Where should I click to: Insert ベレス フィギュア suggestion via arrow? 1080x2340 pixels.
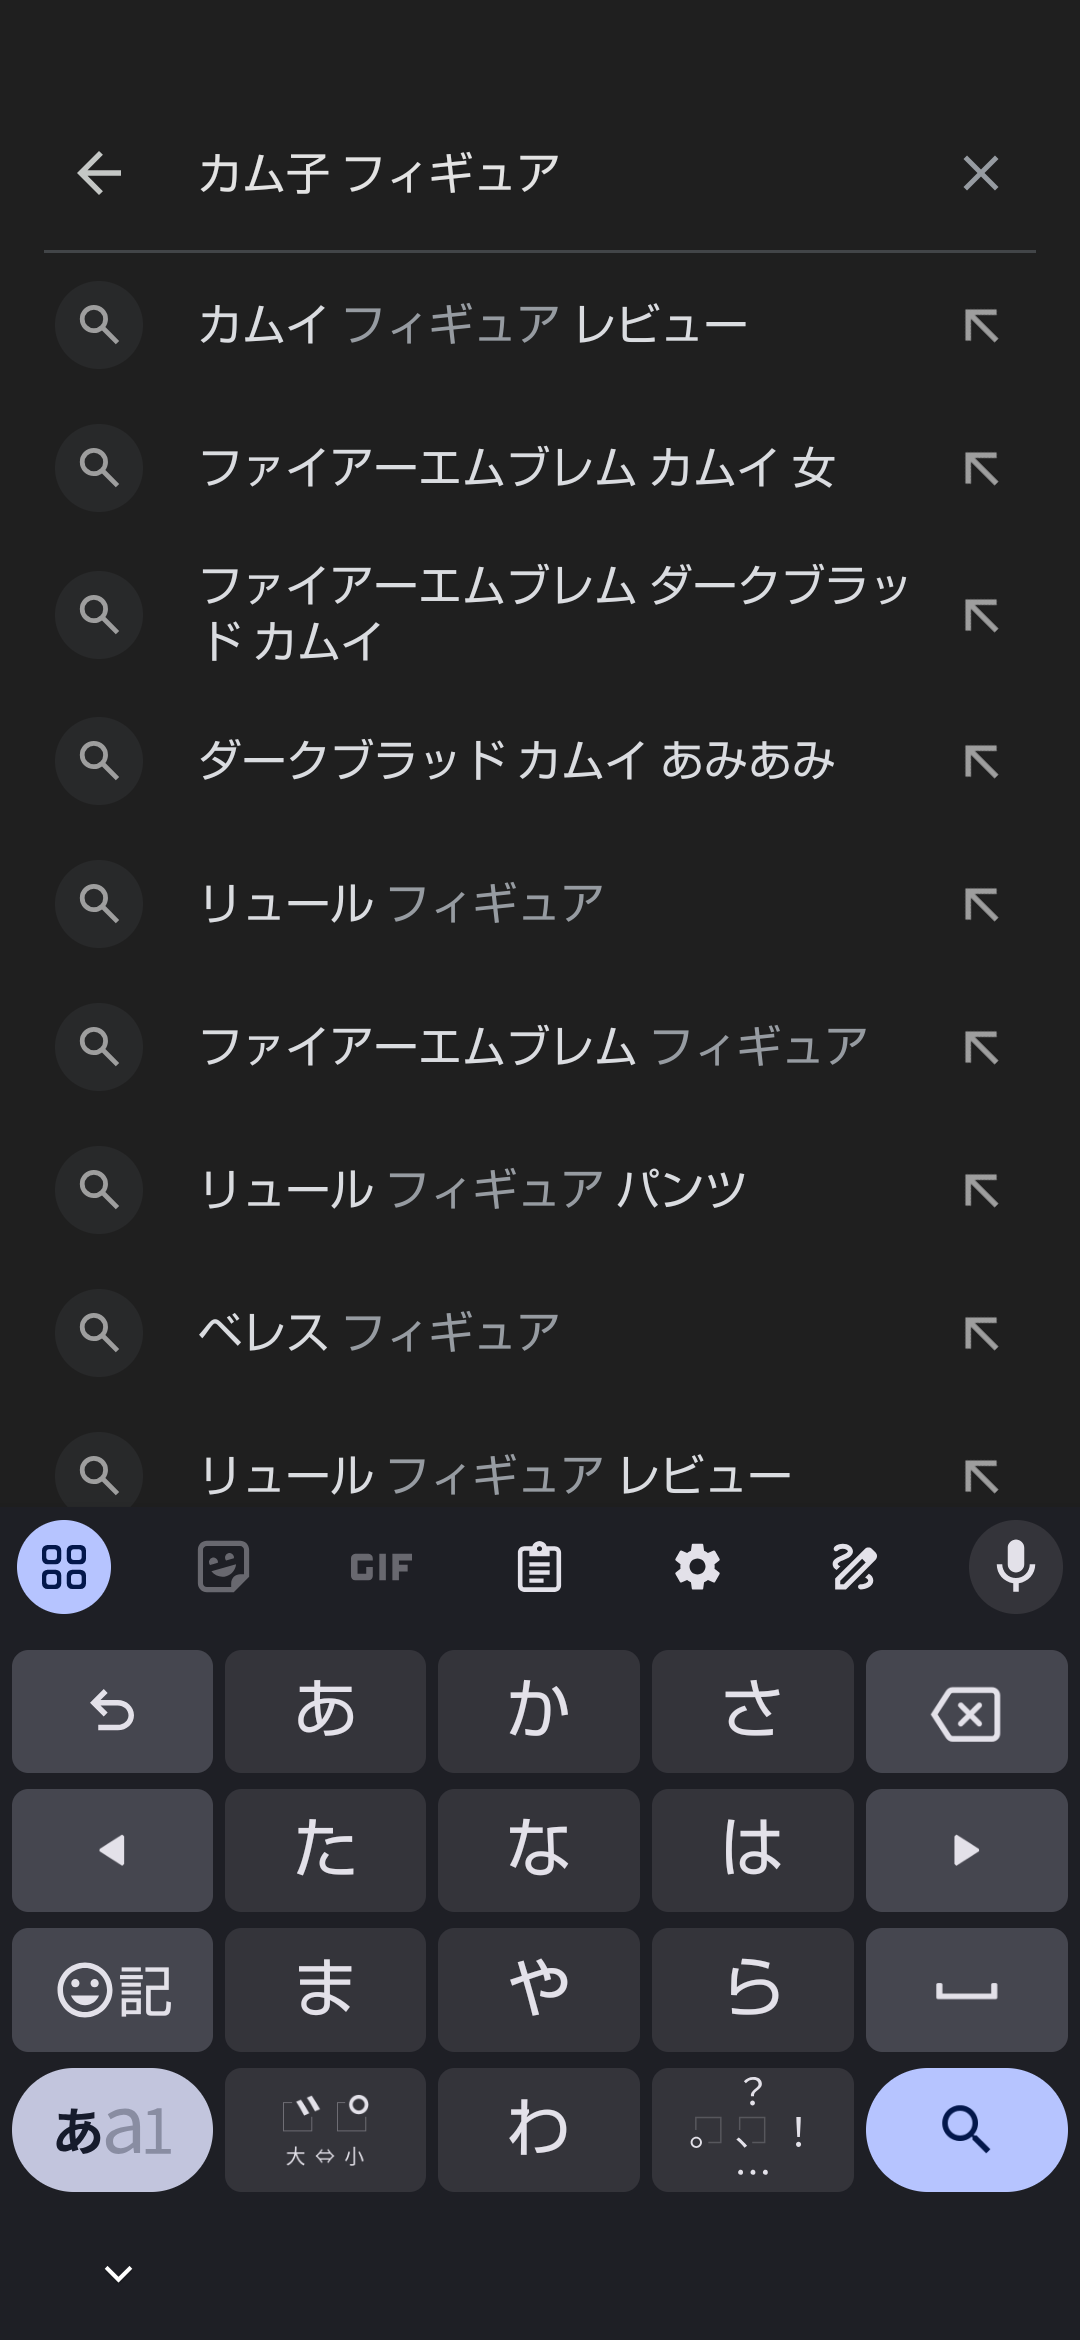pyautogui.click(x=981, y=1333)
